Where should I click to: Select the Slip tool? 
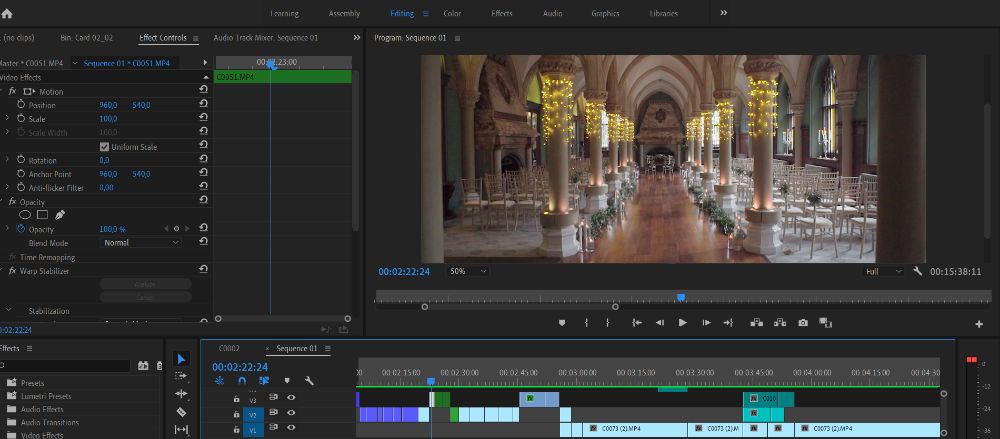point(181,429)
